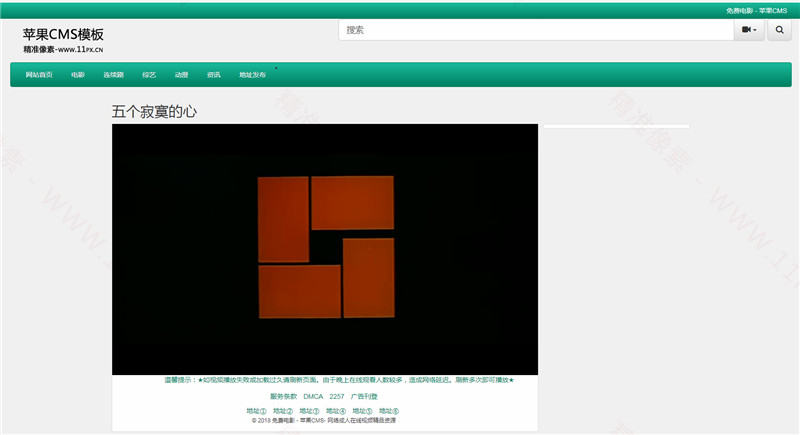Screen dimensions: 800x435
Task: Click the 免费电影 - 苹果CMS top link
Action: pyautogui.click(x=757, y=10)
